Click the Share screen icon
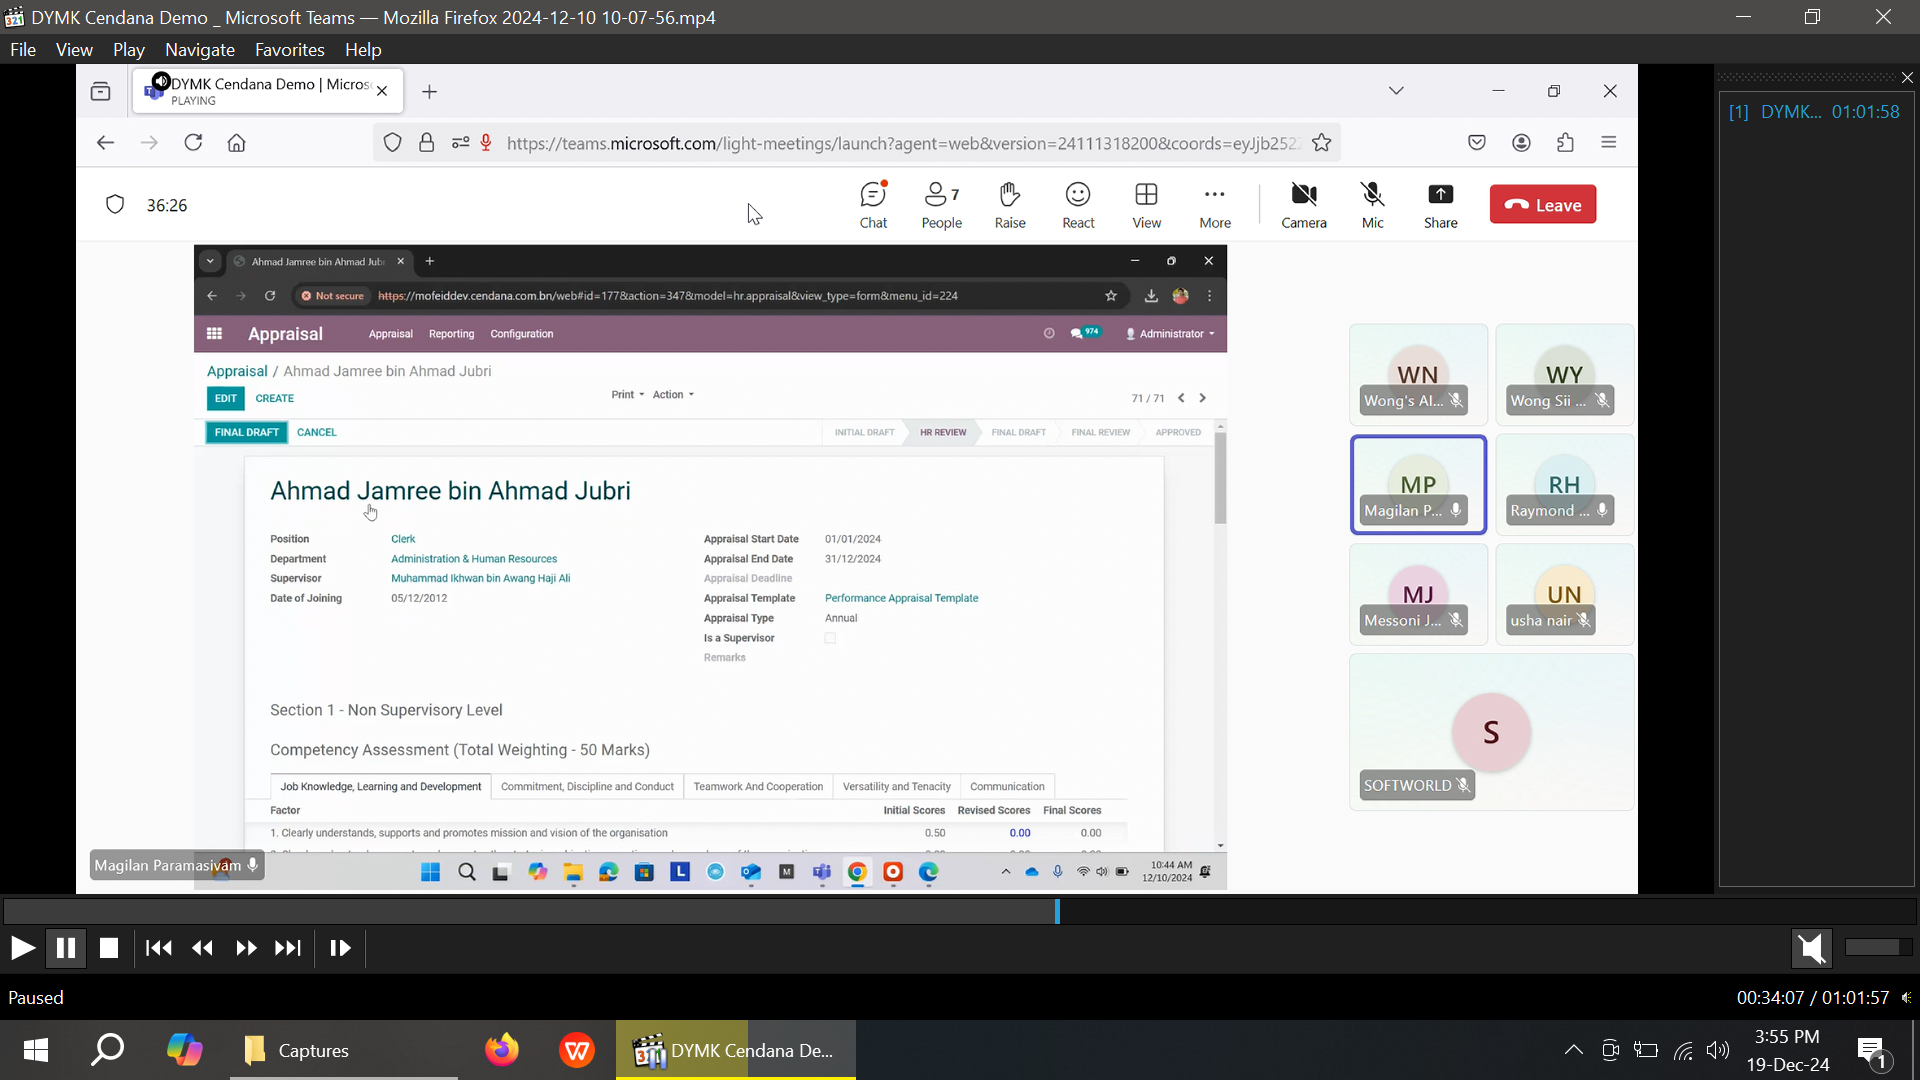This screenshot has height=1080, width=1920. pyautogui.click(x=1440, y=205)
